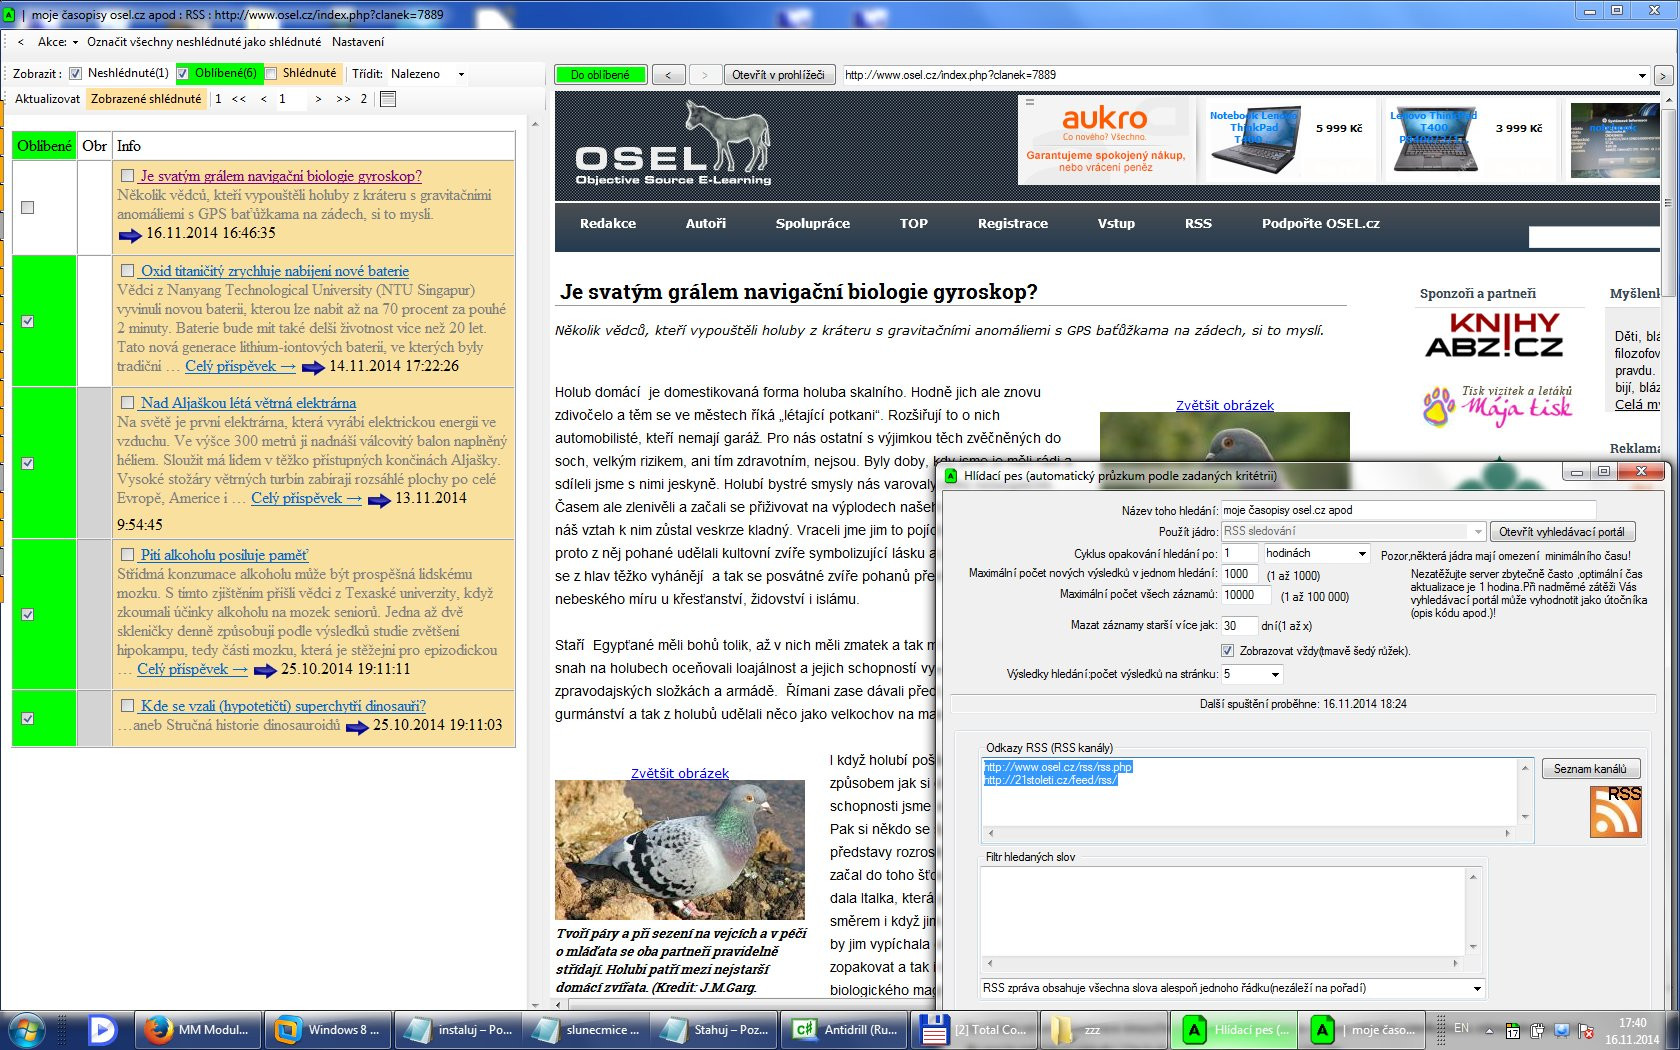Click the layout list icon beside page 2

(x=389, y=99)
